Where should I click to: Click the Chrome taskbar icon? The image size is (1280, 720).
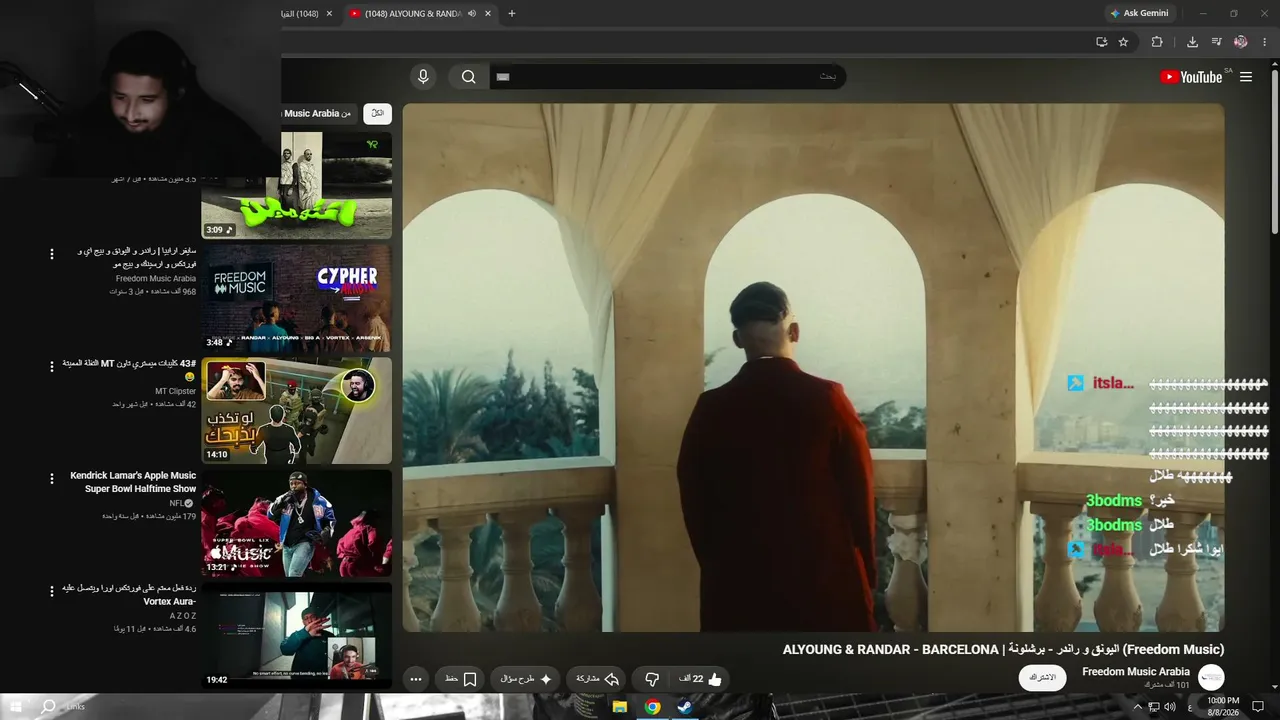(652, 706)
